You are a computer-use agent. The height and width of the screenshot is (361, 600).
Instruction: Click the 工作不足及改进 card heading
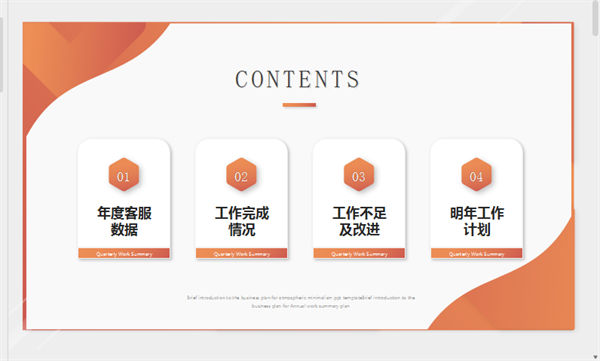tap(359, 221)
